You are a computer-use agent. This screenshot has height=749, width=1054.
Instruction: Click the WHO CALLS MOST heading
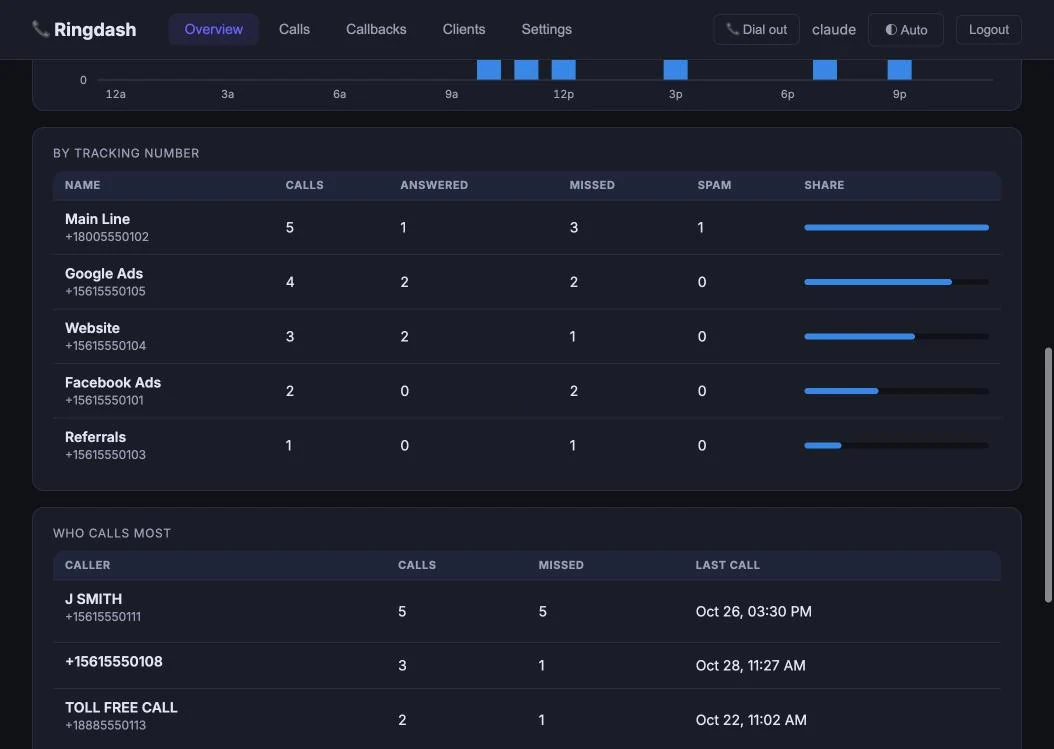pyautogui.click(x=112, y=533)
